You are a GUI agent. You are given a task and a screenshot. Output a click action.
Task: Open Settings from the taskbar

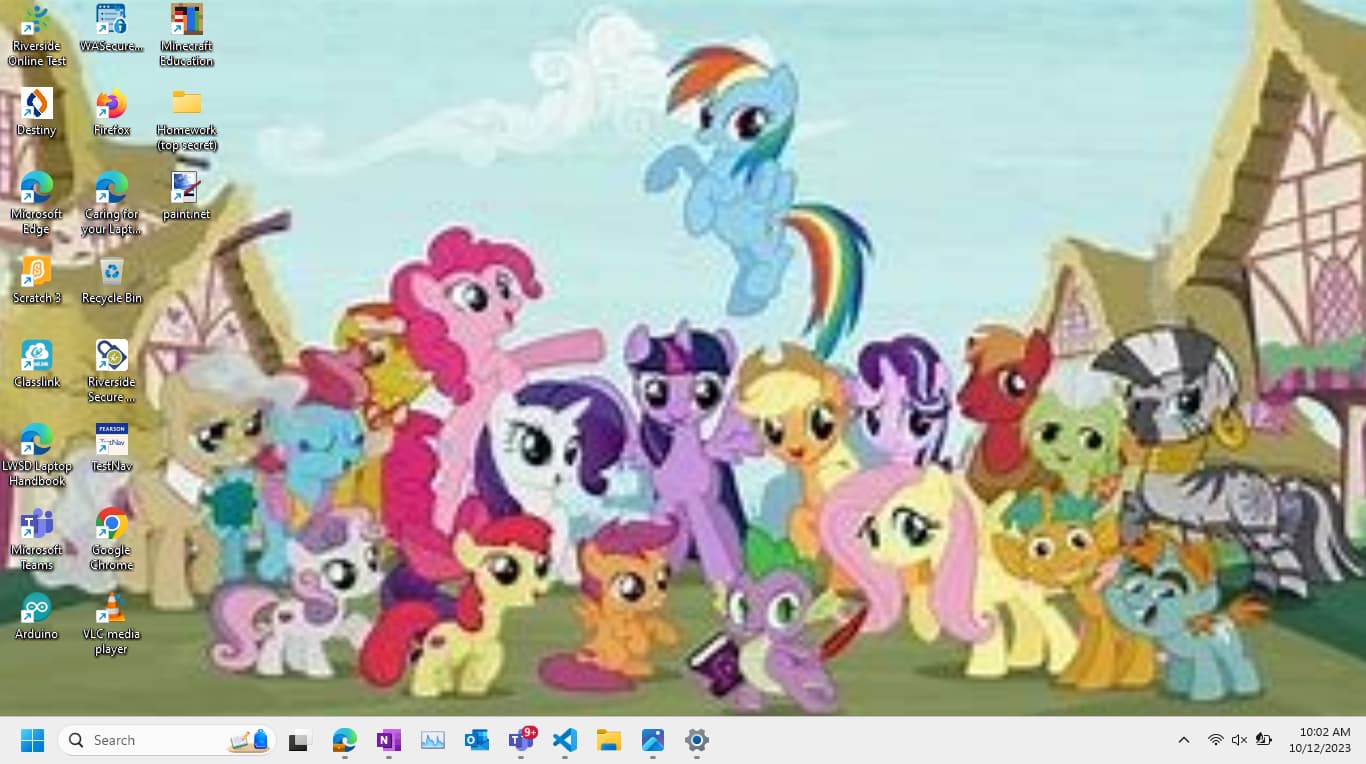[x=696, y=740]
